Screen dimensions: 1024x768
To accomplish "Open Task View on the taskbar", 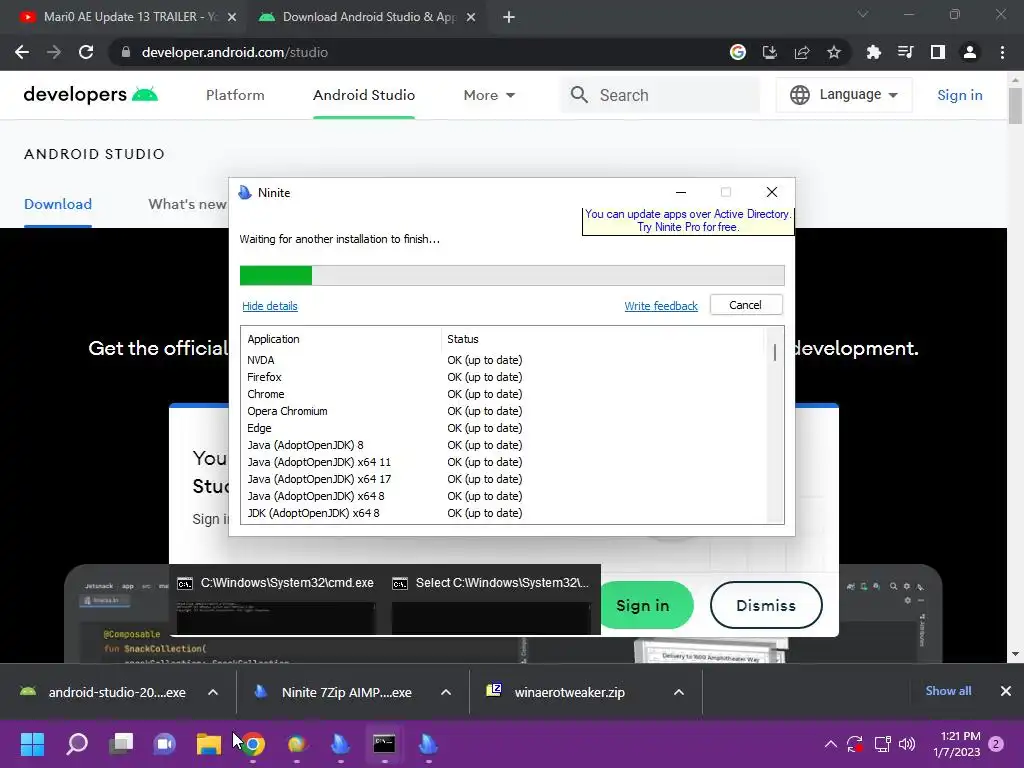I will [121, 744].
